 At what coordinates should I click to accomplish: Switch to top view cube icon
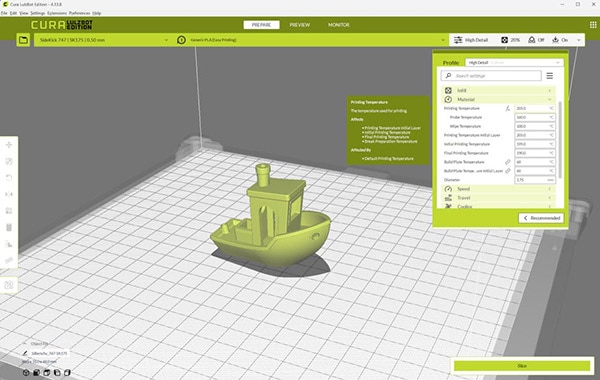click(47, 372)
